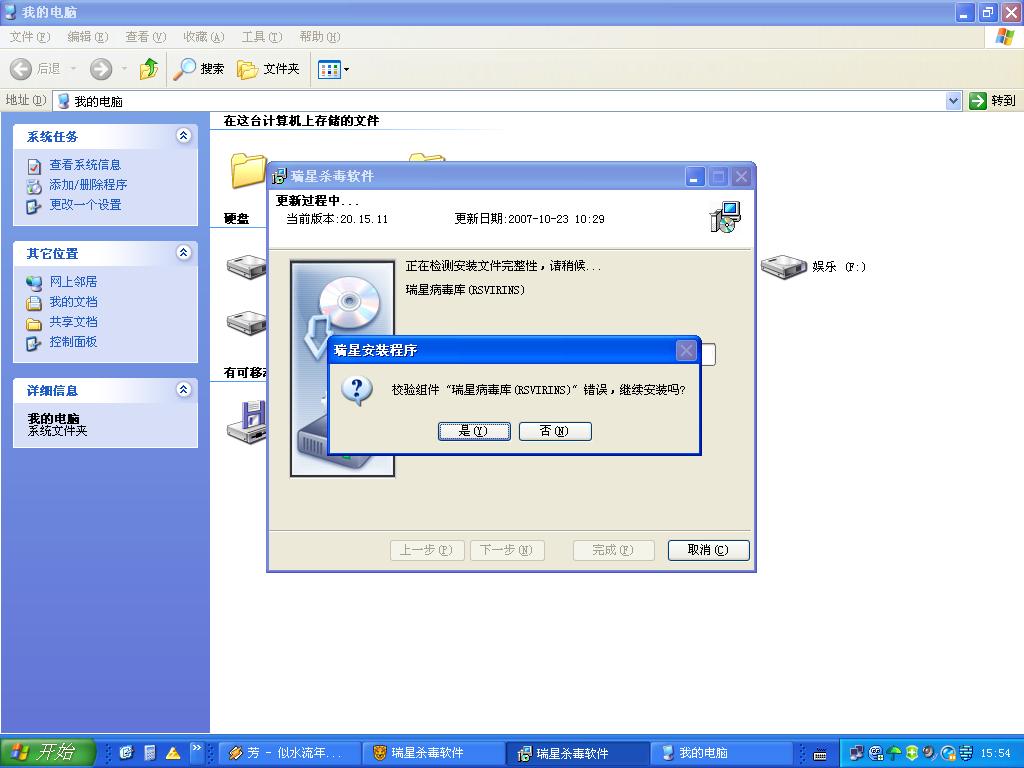Click 取消(C) in the Rising update wizard
The width and height of the screenshot is (1024, 768).
click(x=709, y=550)
